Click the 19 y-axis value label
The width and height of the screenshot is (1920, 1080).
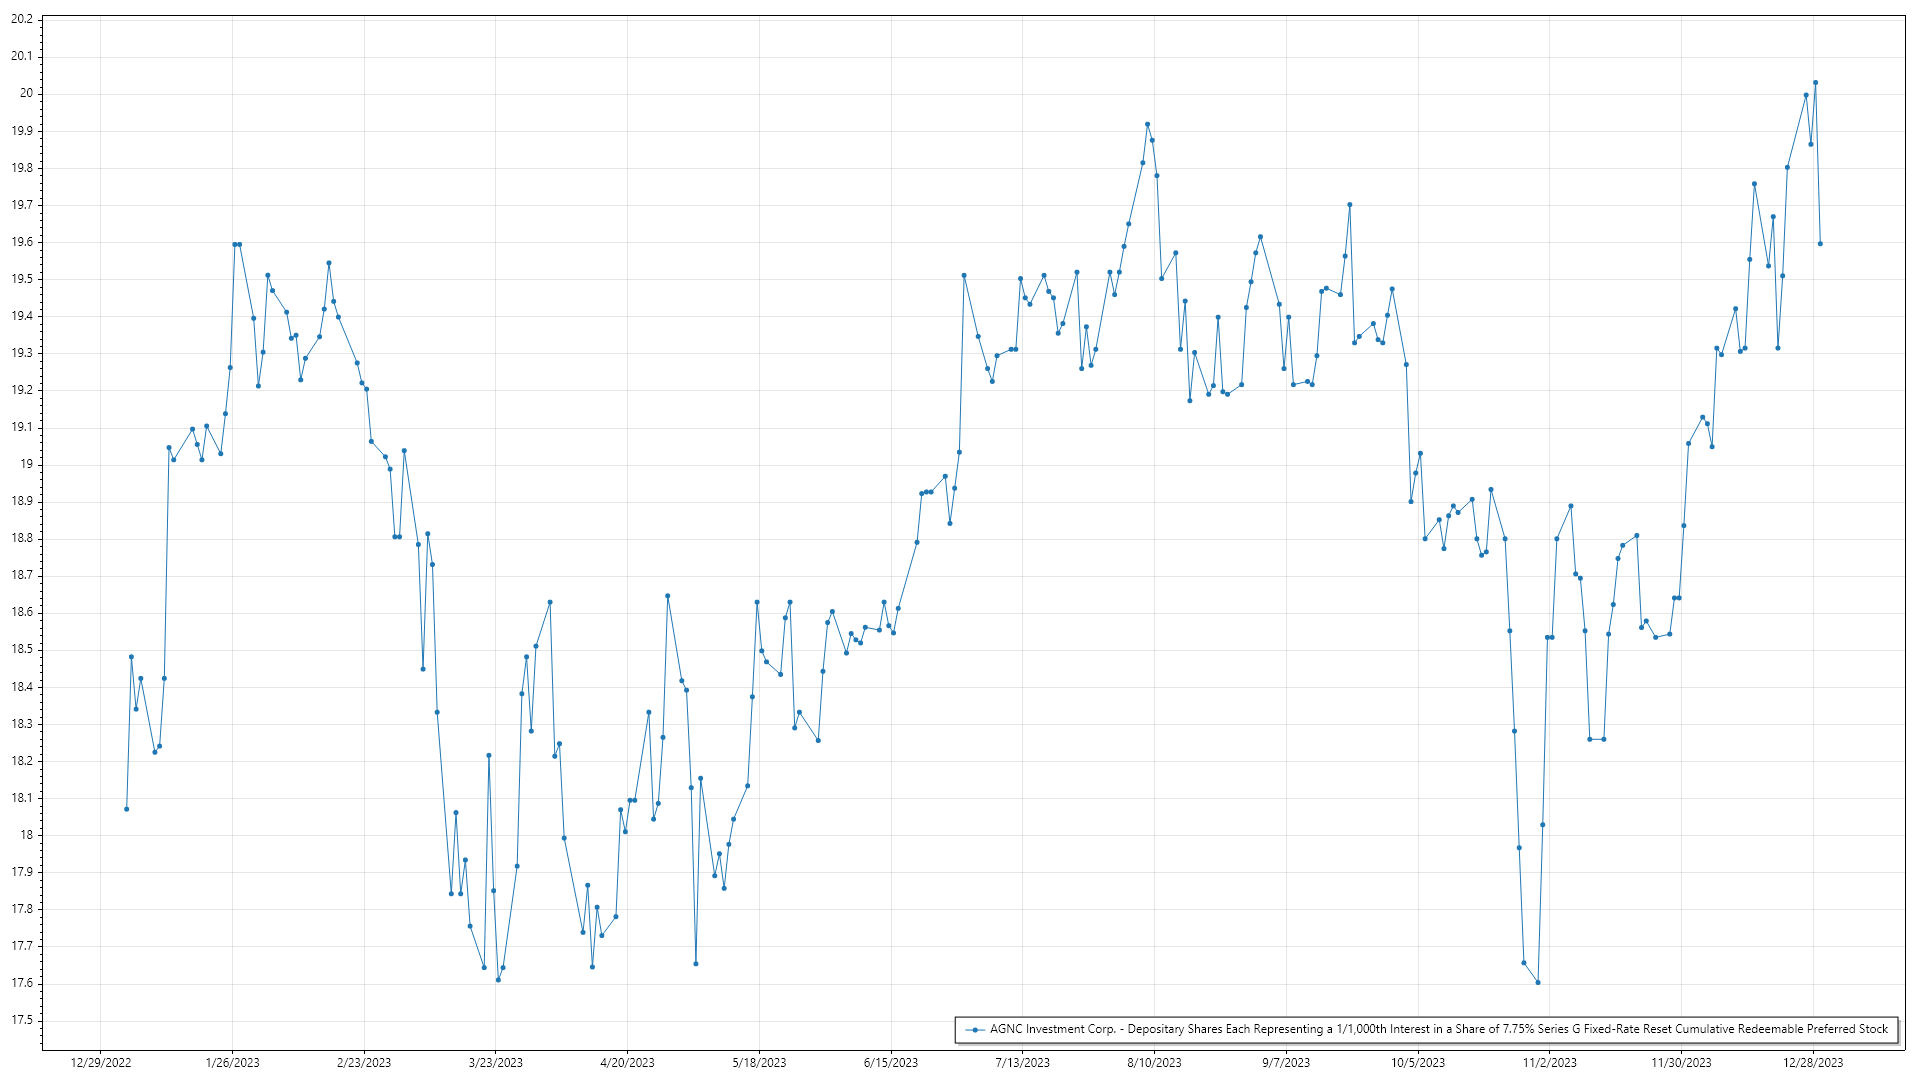[x=27, y=464]
